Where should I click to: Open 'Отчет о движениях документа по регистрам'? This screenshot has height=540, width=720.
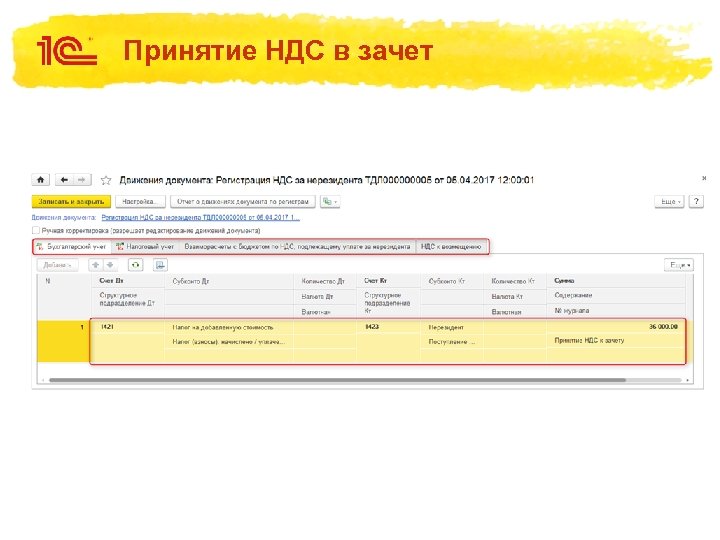coord(242,202)
